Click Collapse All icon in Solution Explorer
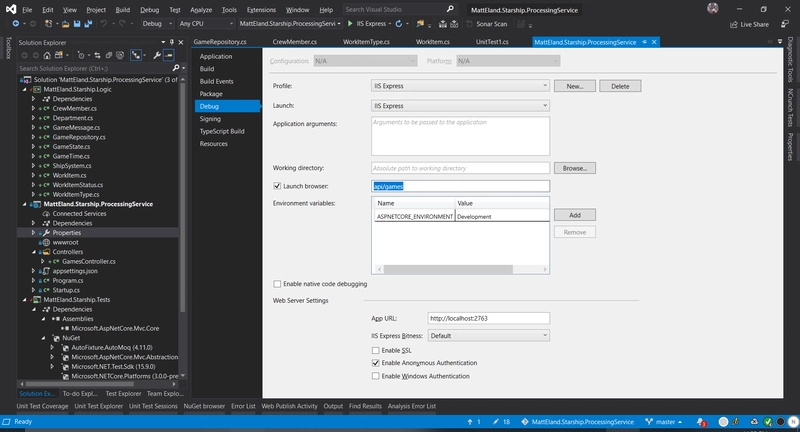 tap(109, 55)
